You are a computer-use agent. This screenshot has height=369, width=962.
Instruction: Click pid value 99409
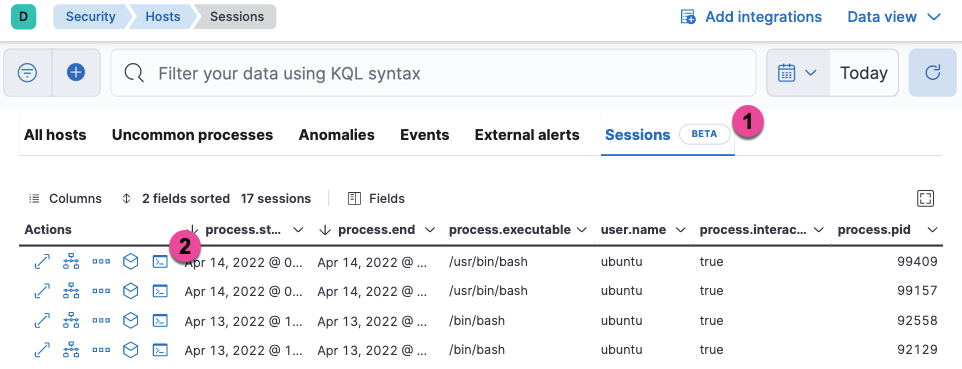pos(917,262)
